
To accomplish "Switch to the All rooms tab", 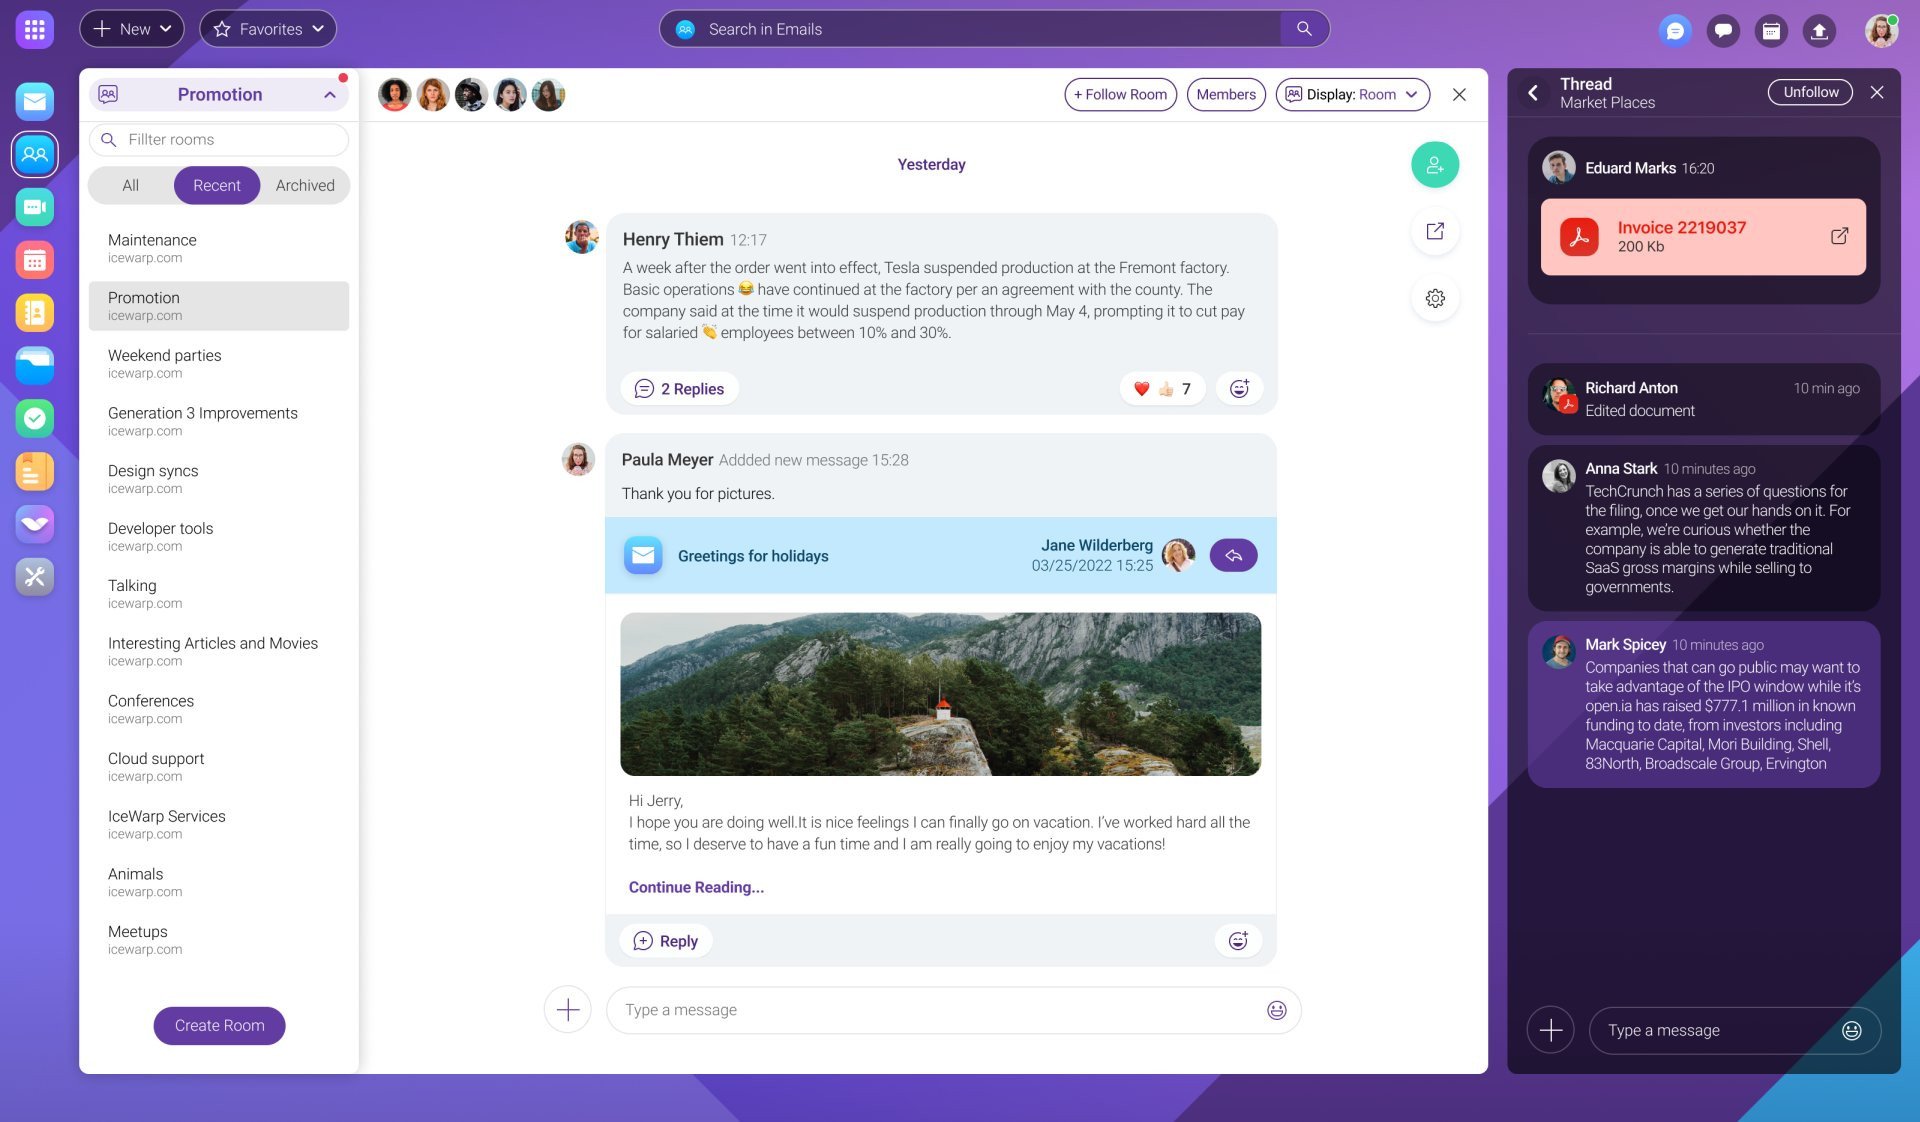I will [130, 185].
